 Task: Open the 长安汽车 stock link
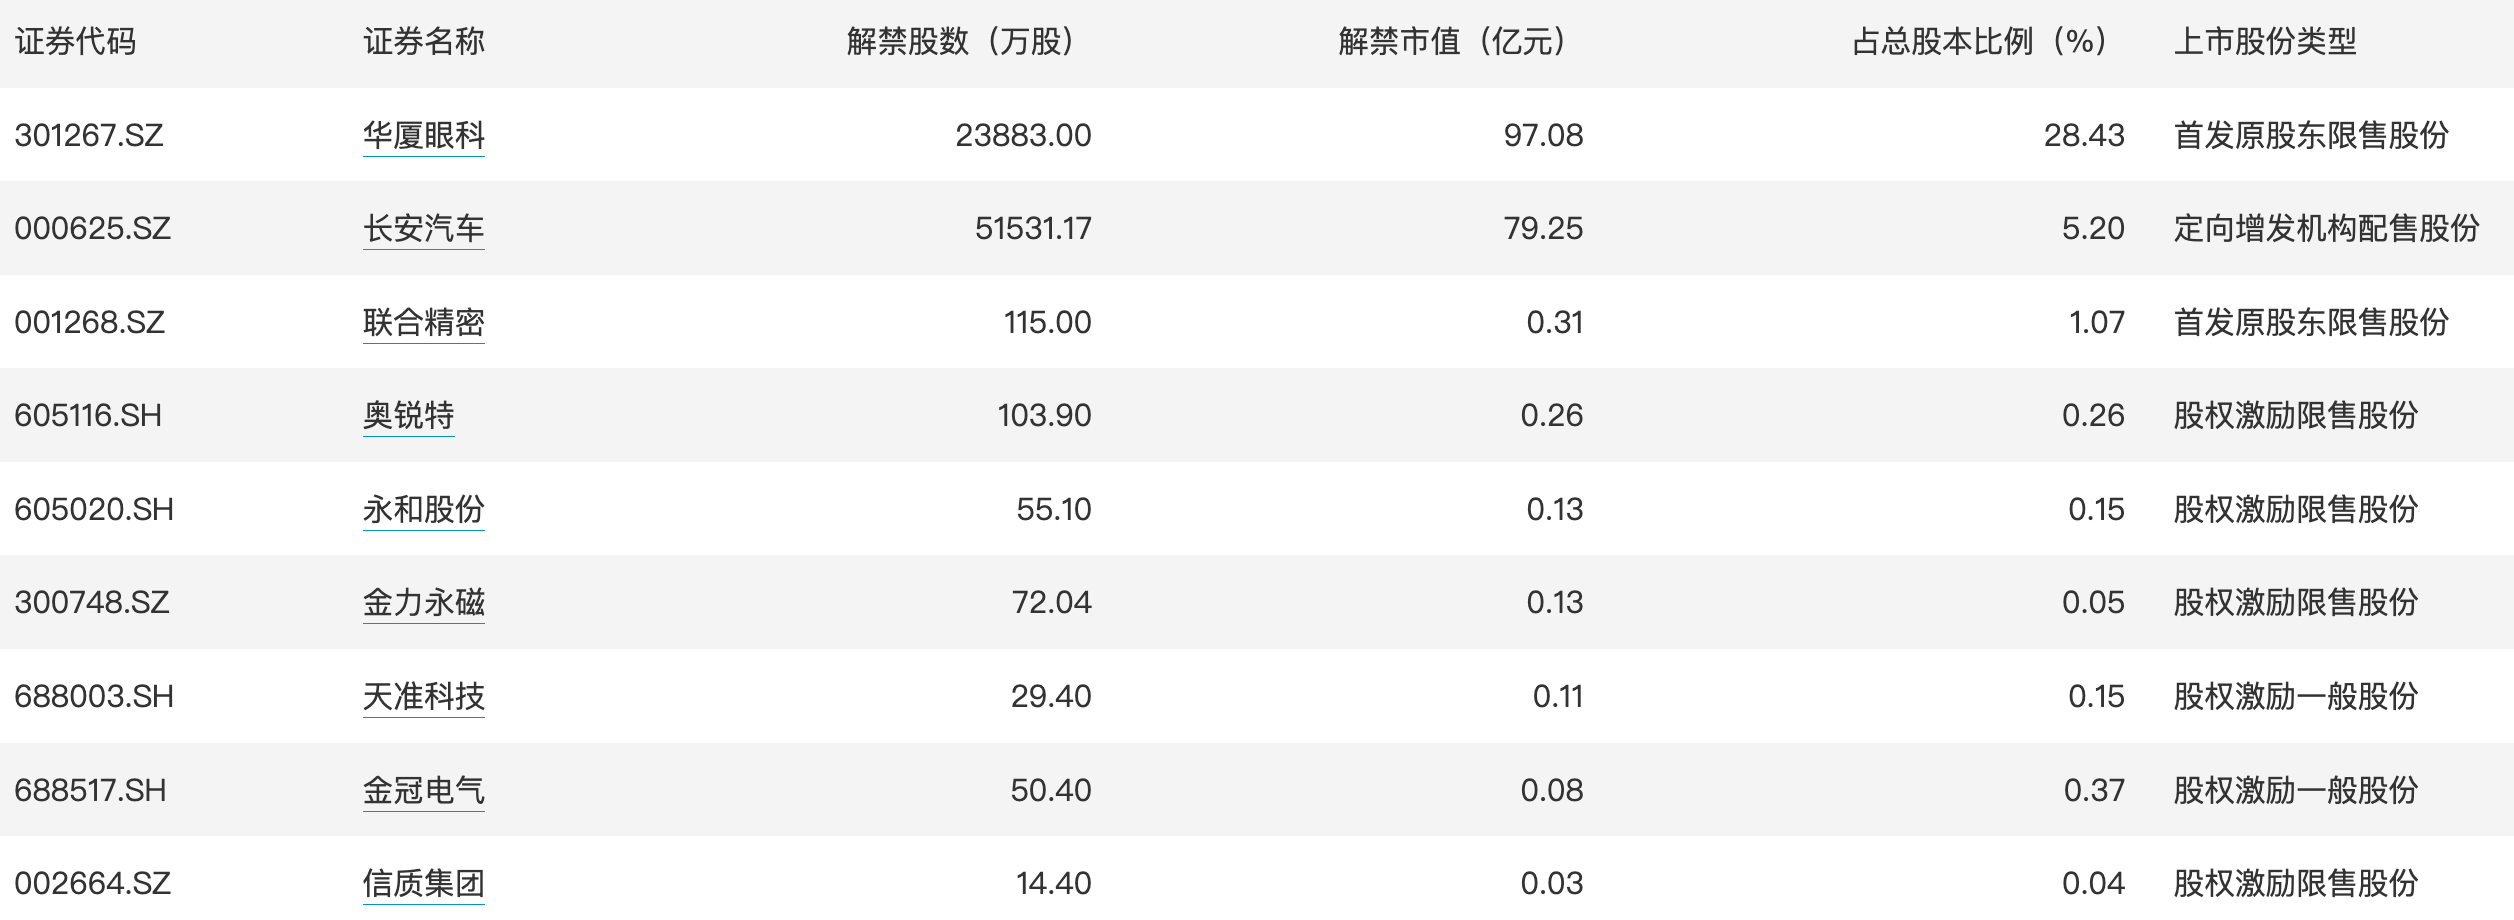click(423, 228)
